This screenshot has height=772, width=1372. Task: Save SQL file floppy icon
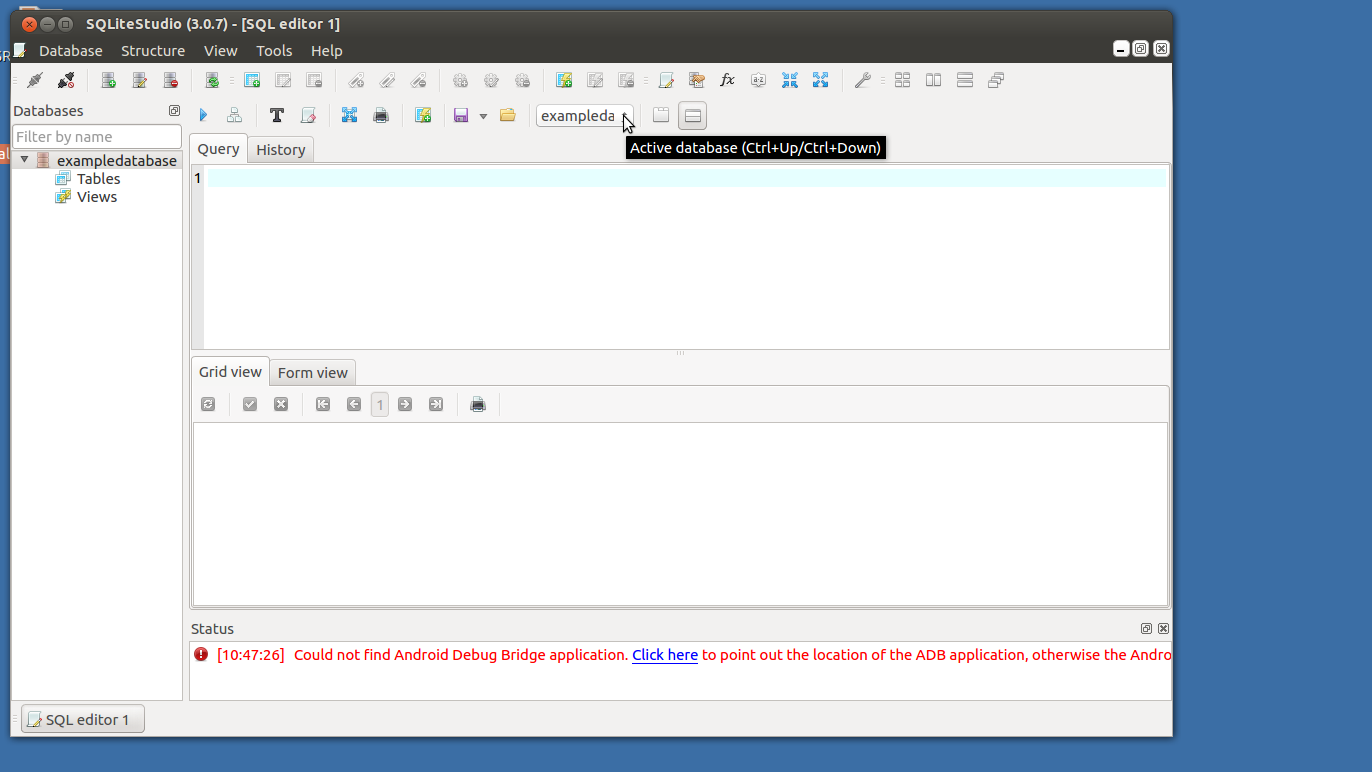(461, 116)
